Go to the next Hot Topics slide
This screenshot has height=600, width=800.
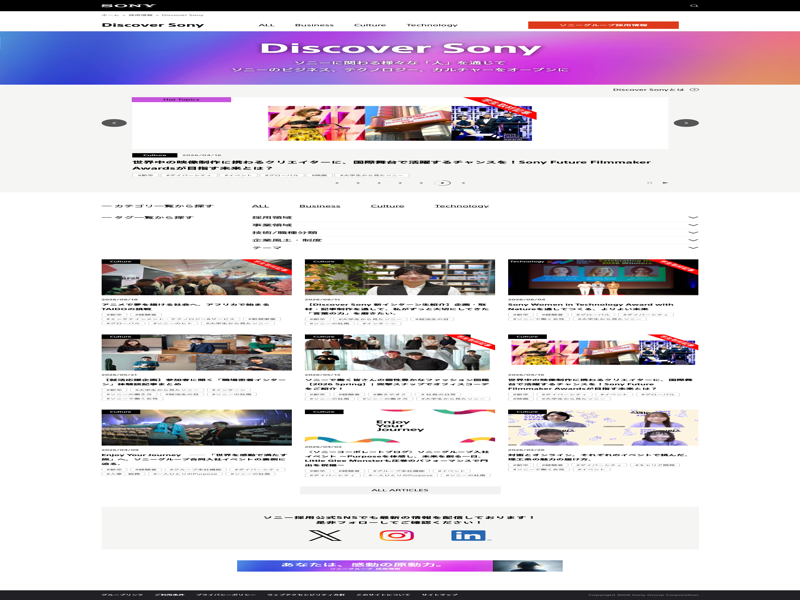[x=686, y=123]
